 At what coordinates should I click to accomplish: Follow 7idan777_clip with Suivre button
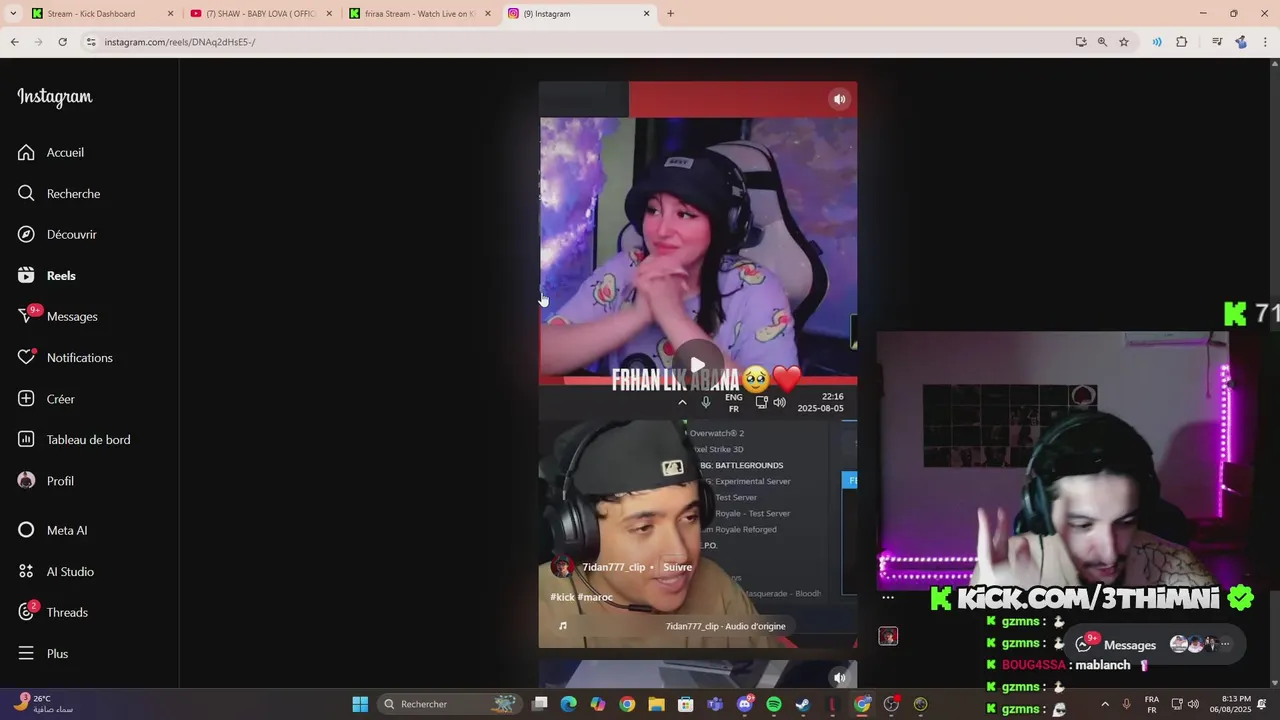point(677,567)
